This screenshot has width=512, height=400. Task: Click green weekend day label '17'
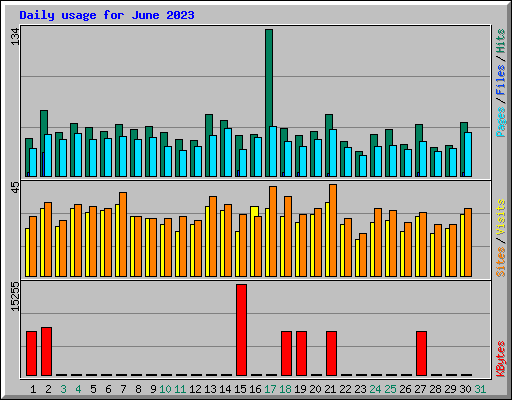click(x=270, y=389)
